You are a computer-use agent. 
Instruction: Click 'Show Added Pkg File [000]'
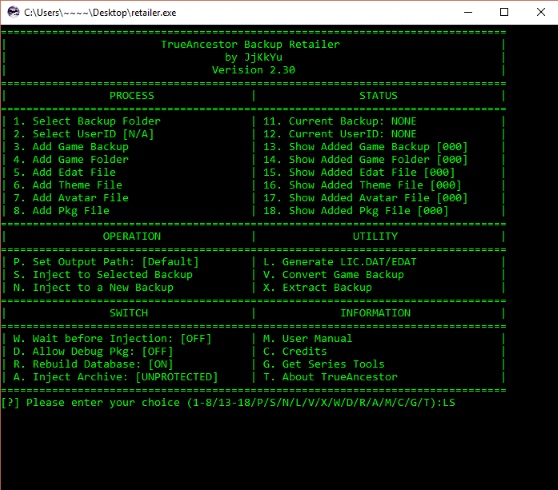(x=356, y=211)
